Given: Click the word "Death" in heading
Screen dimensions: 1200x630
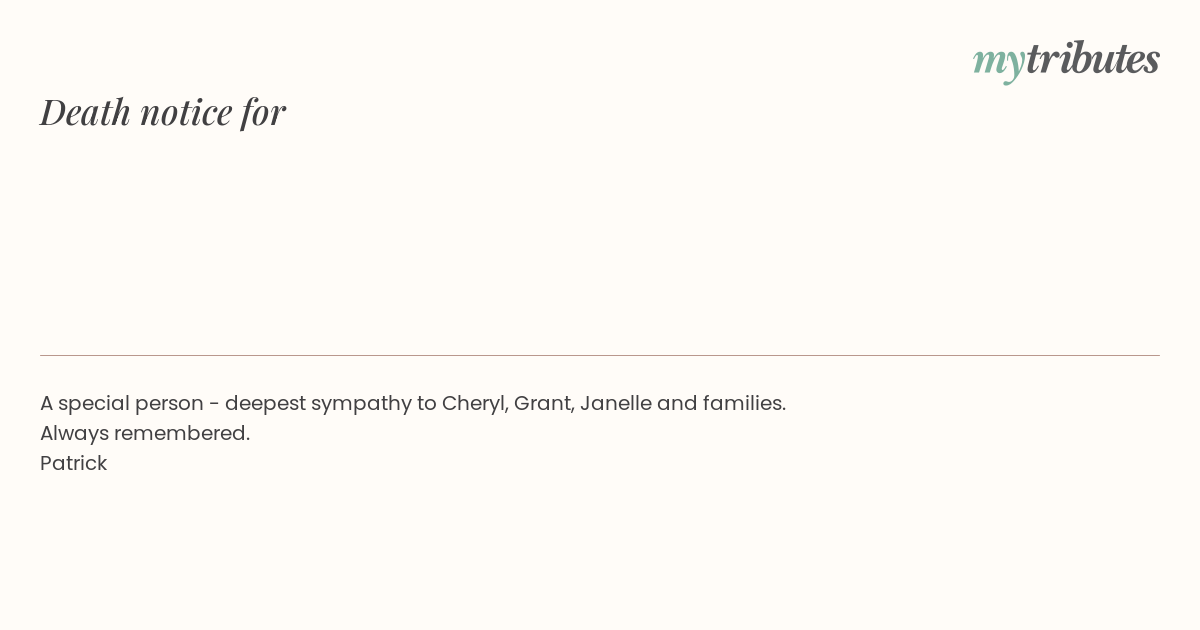Looking at the screenshot, I should [86, 111].
